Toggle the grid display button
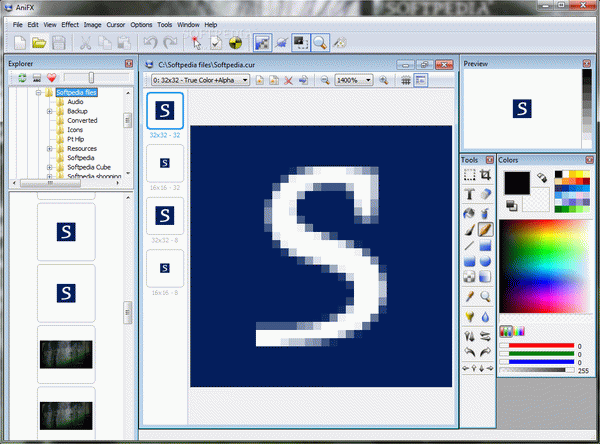The width and height of the screenshot is (600, 444). 406,80
